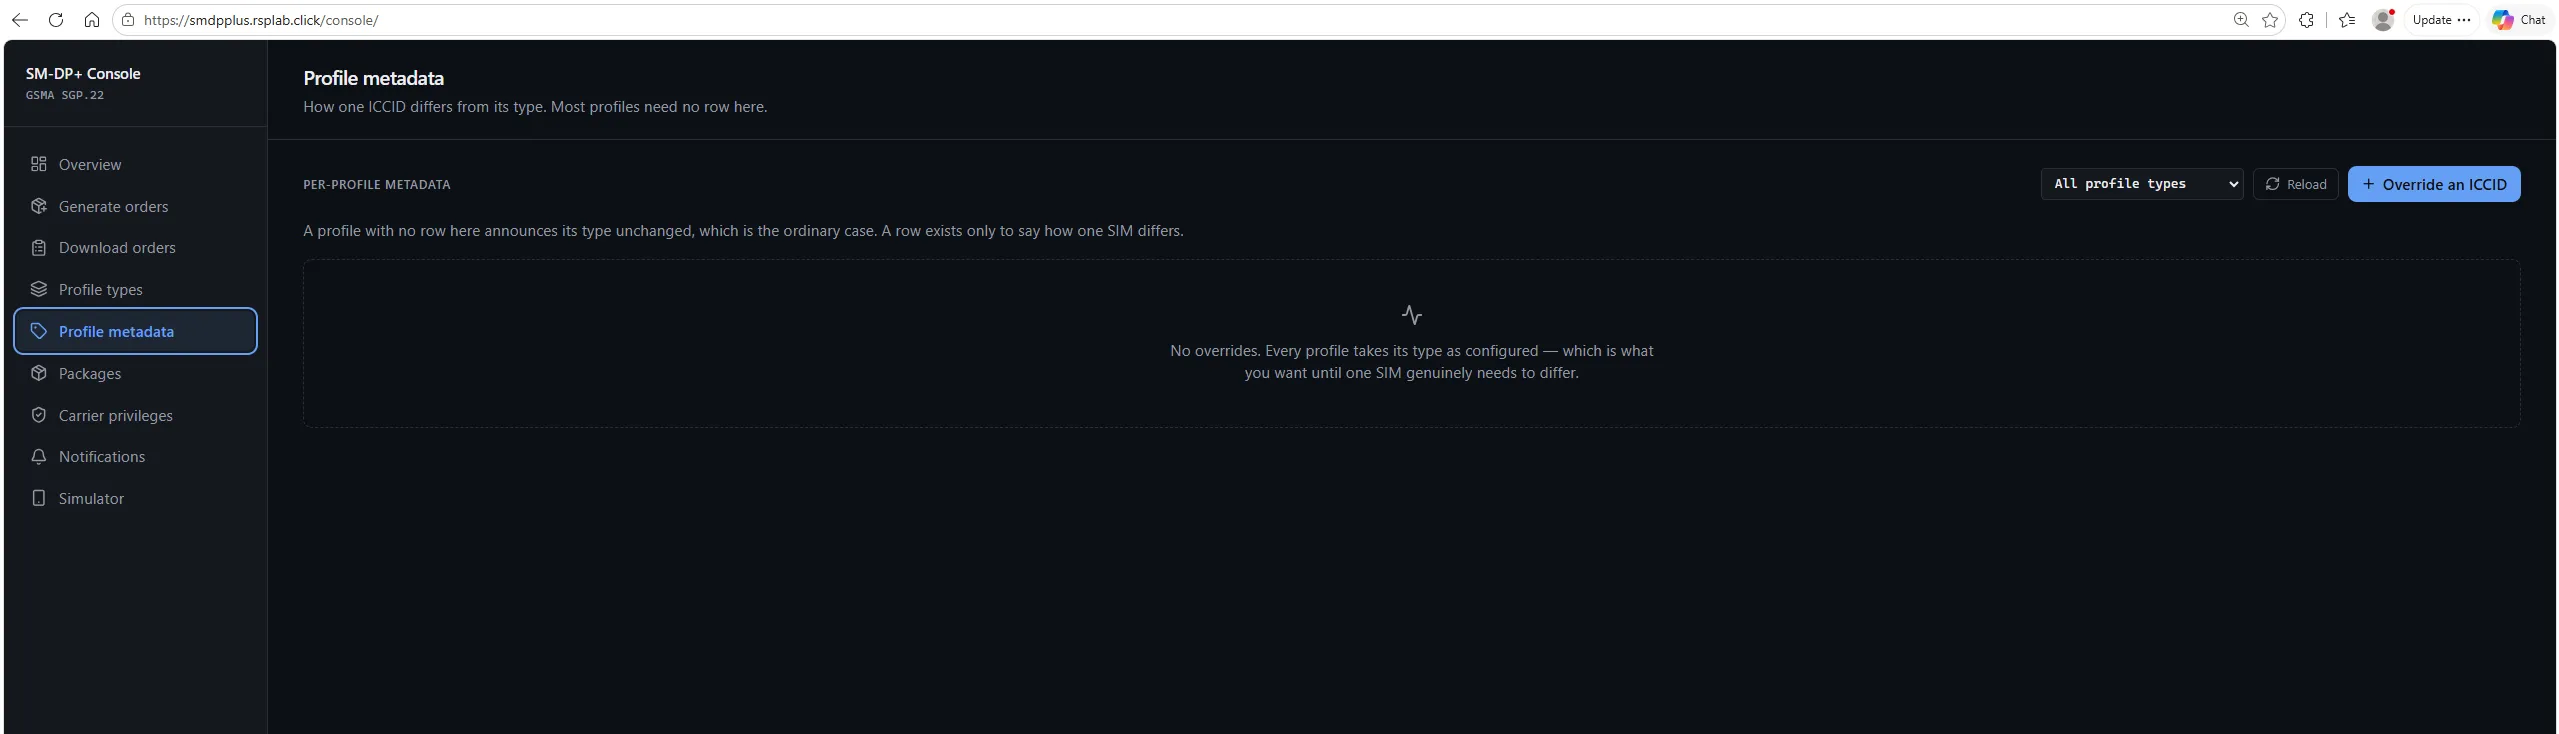Switch to the Simulator view

click(135, 498)
